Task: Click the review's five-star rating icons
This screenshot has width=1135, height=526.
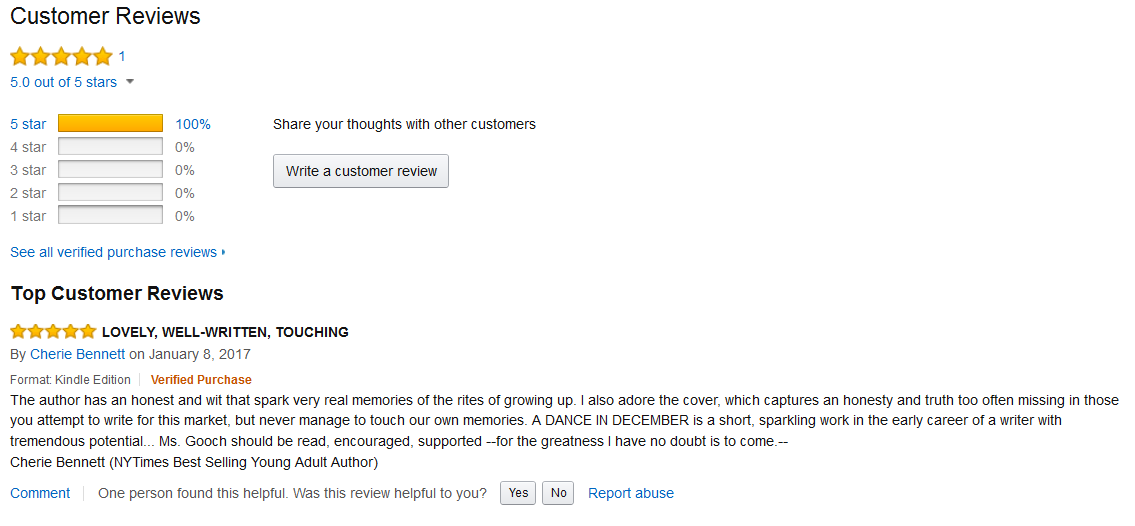Action: (x=53, y=332)
